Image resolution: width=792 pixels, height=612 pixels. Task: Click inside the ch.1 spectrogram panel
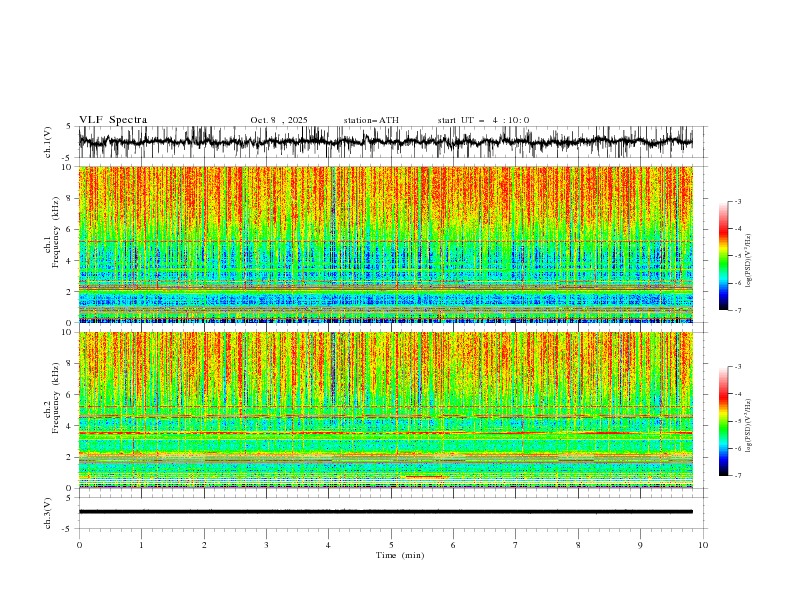click(385, 244)
